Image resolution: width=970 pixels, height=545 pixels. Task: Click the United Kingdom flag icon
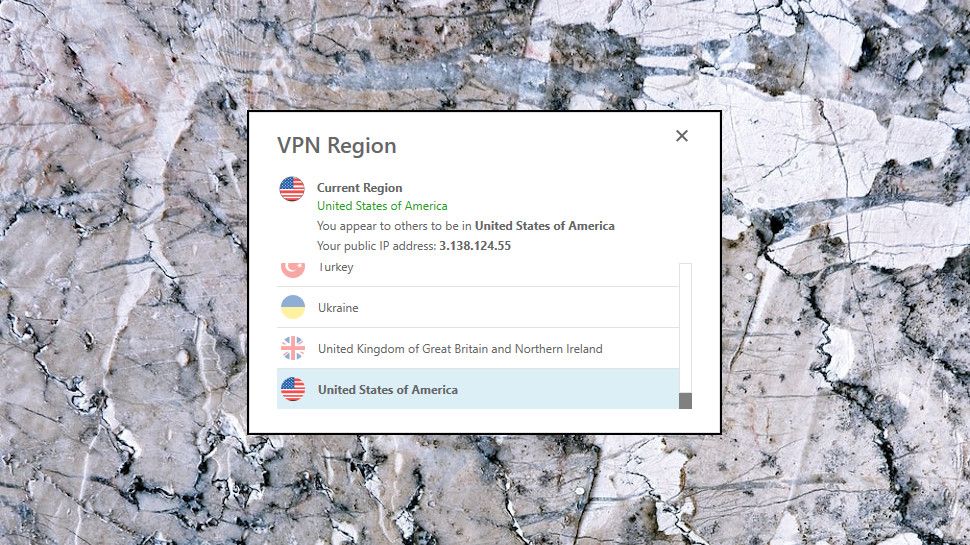point(293,348)
